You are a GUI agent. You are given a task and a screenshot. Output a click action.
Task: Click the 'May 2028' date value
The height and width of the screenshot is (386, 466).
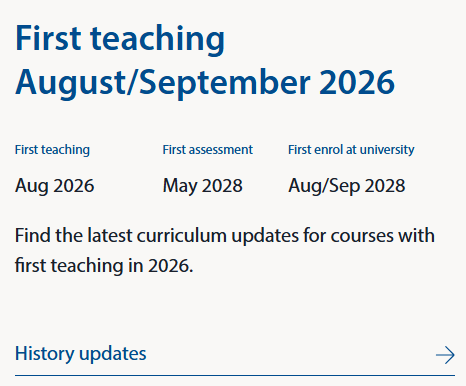[x=203, y=186]
